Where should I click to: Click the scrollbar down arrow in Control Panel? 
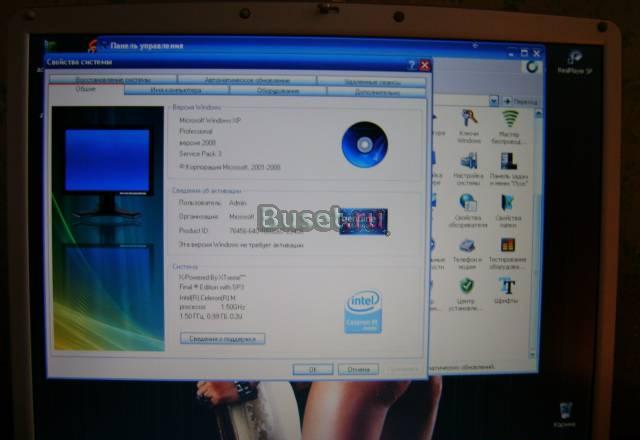click(x=532, y=355)
